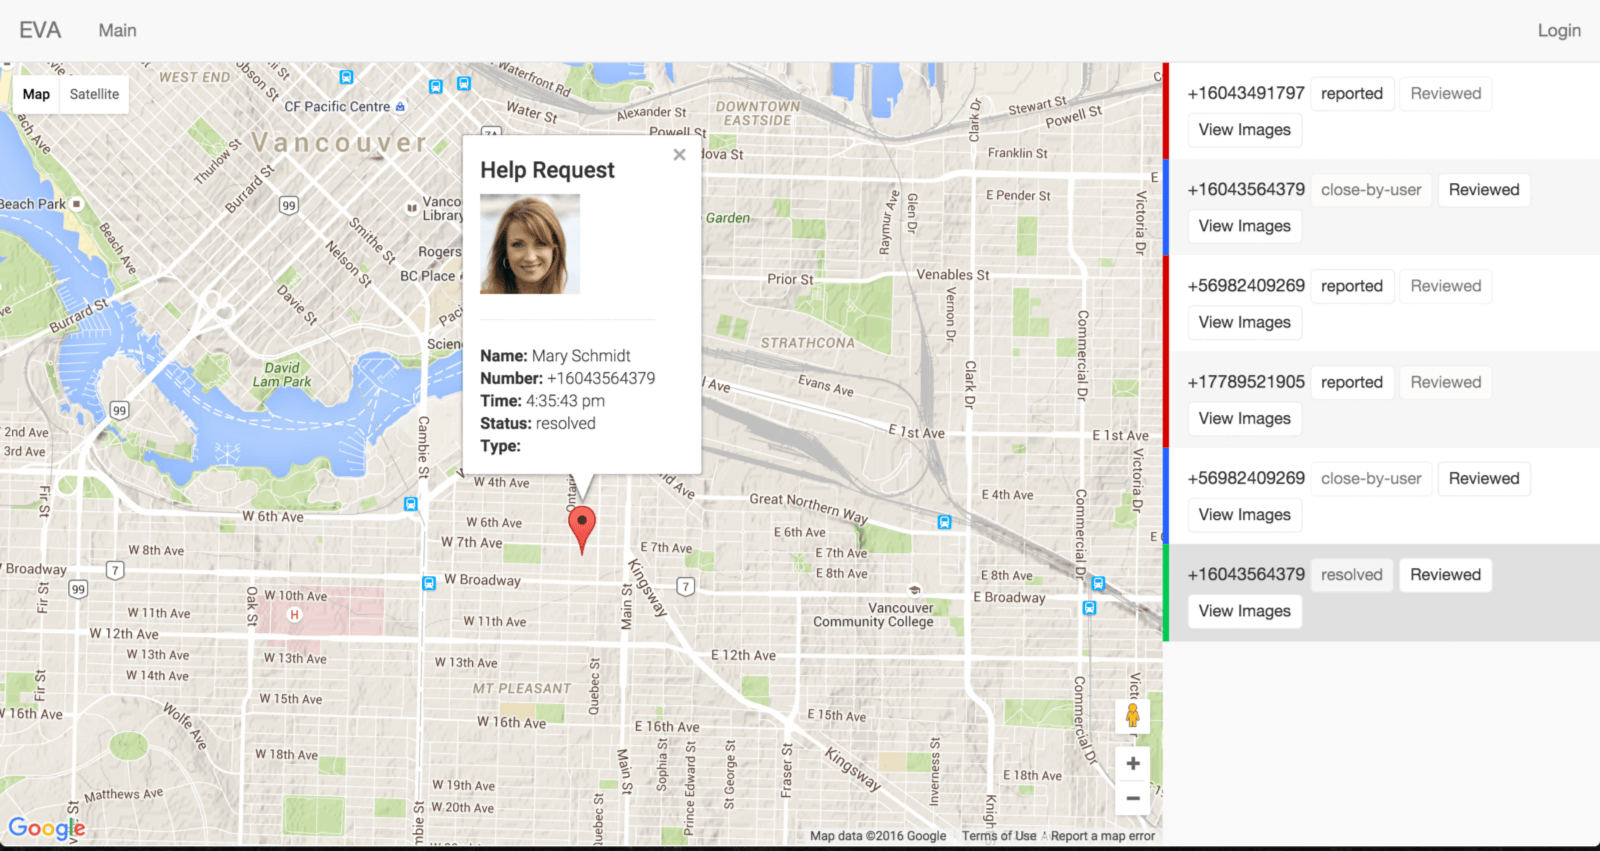Click the Highway 99 shield near Burrard St
This screenshot has width=1600, height=851.
tap(289, 205)
